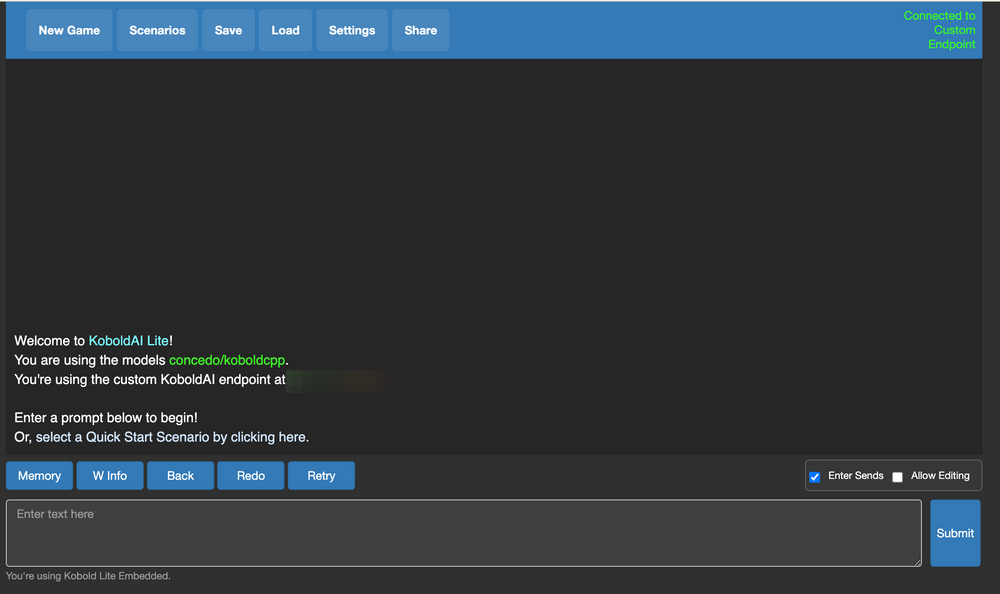
Task: Open the Memory editor
Action: 39,475
